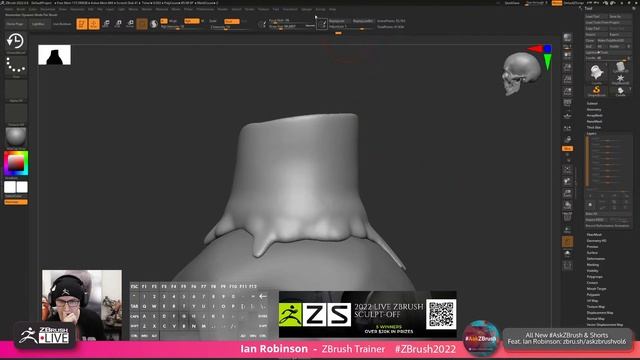Toggle Persp perspective in right shelf
The width and height of the screenshot is (640, 360).
tap(567, 103)
